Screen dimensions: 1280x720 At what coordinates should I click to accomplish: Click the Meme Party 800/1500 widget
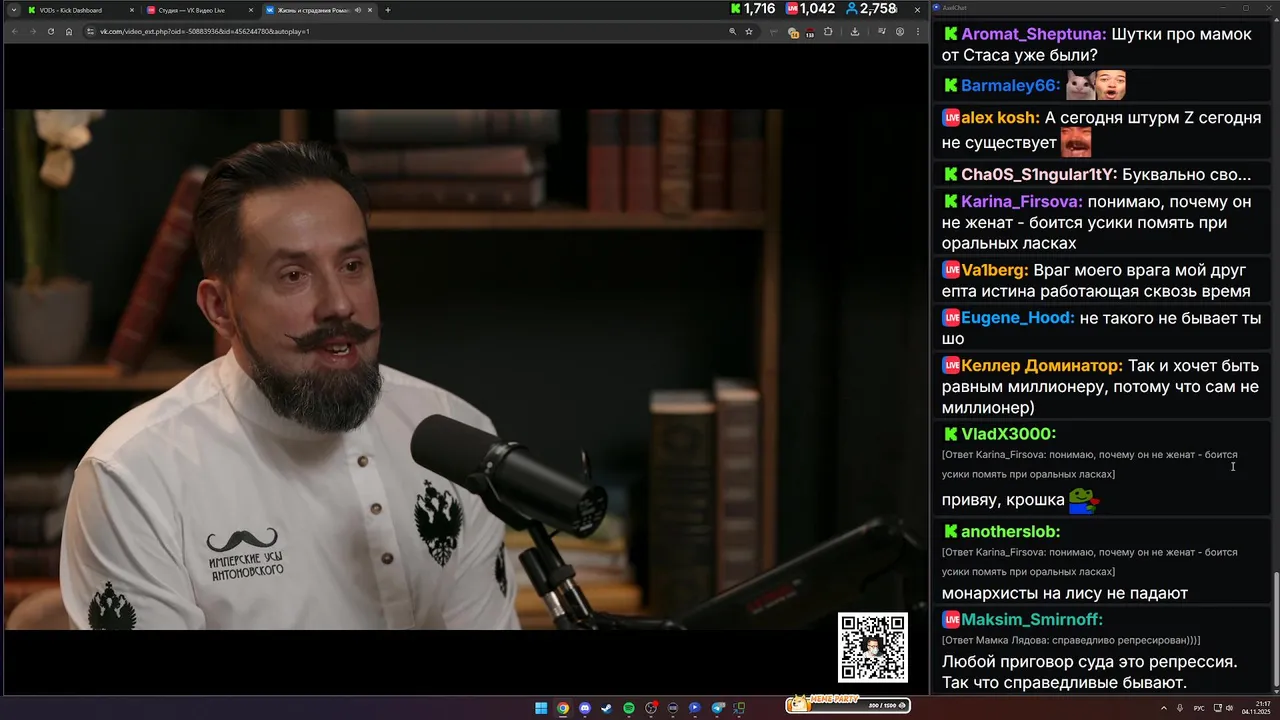[x=846, y=705]
